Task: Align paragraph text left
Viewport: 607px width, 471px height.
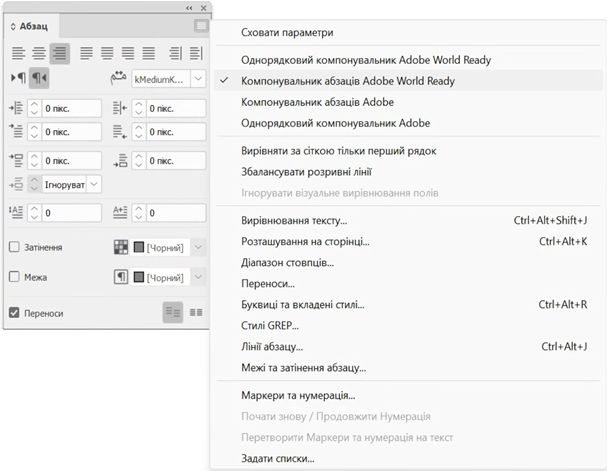Action: (x=18, y=53)
